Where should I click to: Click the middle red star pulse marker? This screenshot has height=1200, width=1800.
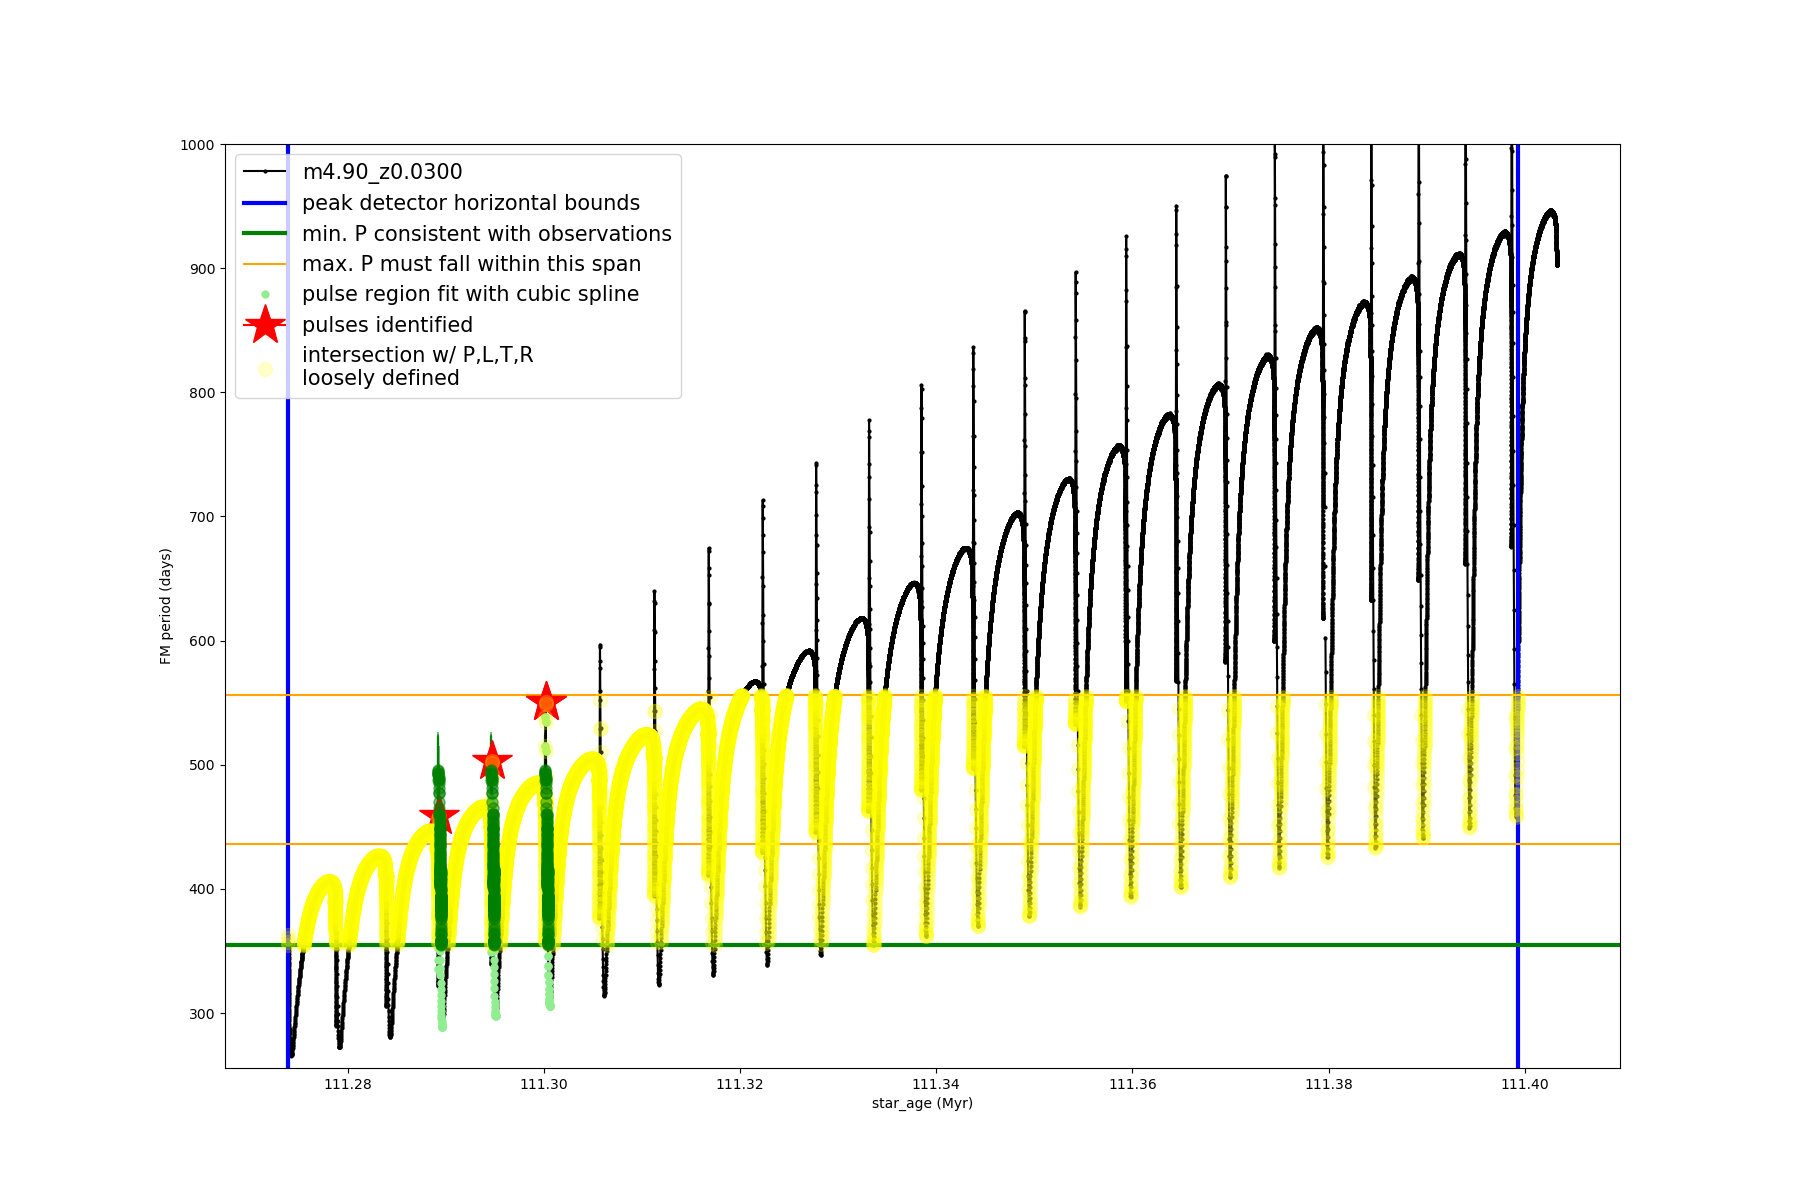(x=492, y=761)
